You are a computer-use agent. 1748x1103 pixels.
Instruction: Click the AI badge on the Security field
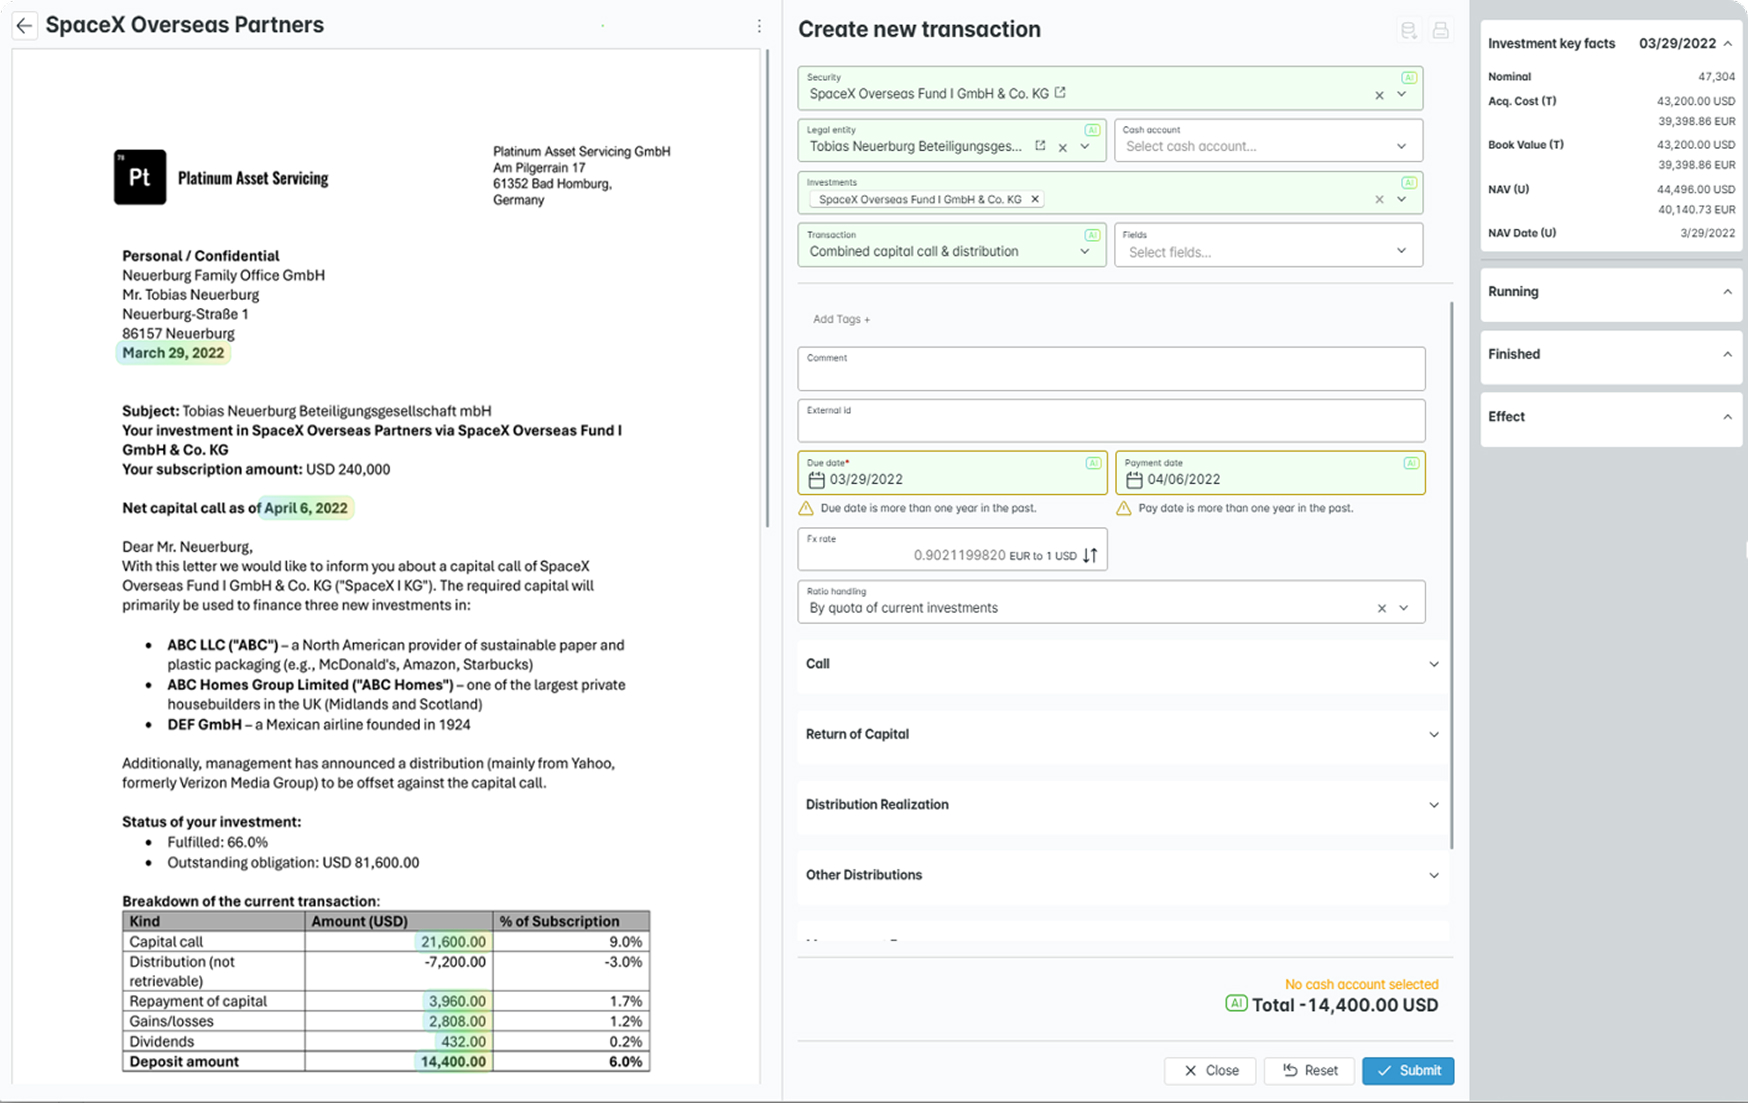(x=1408, y=77)
